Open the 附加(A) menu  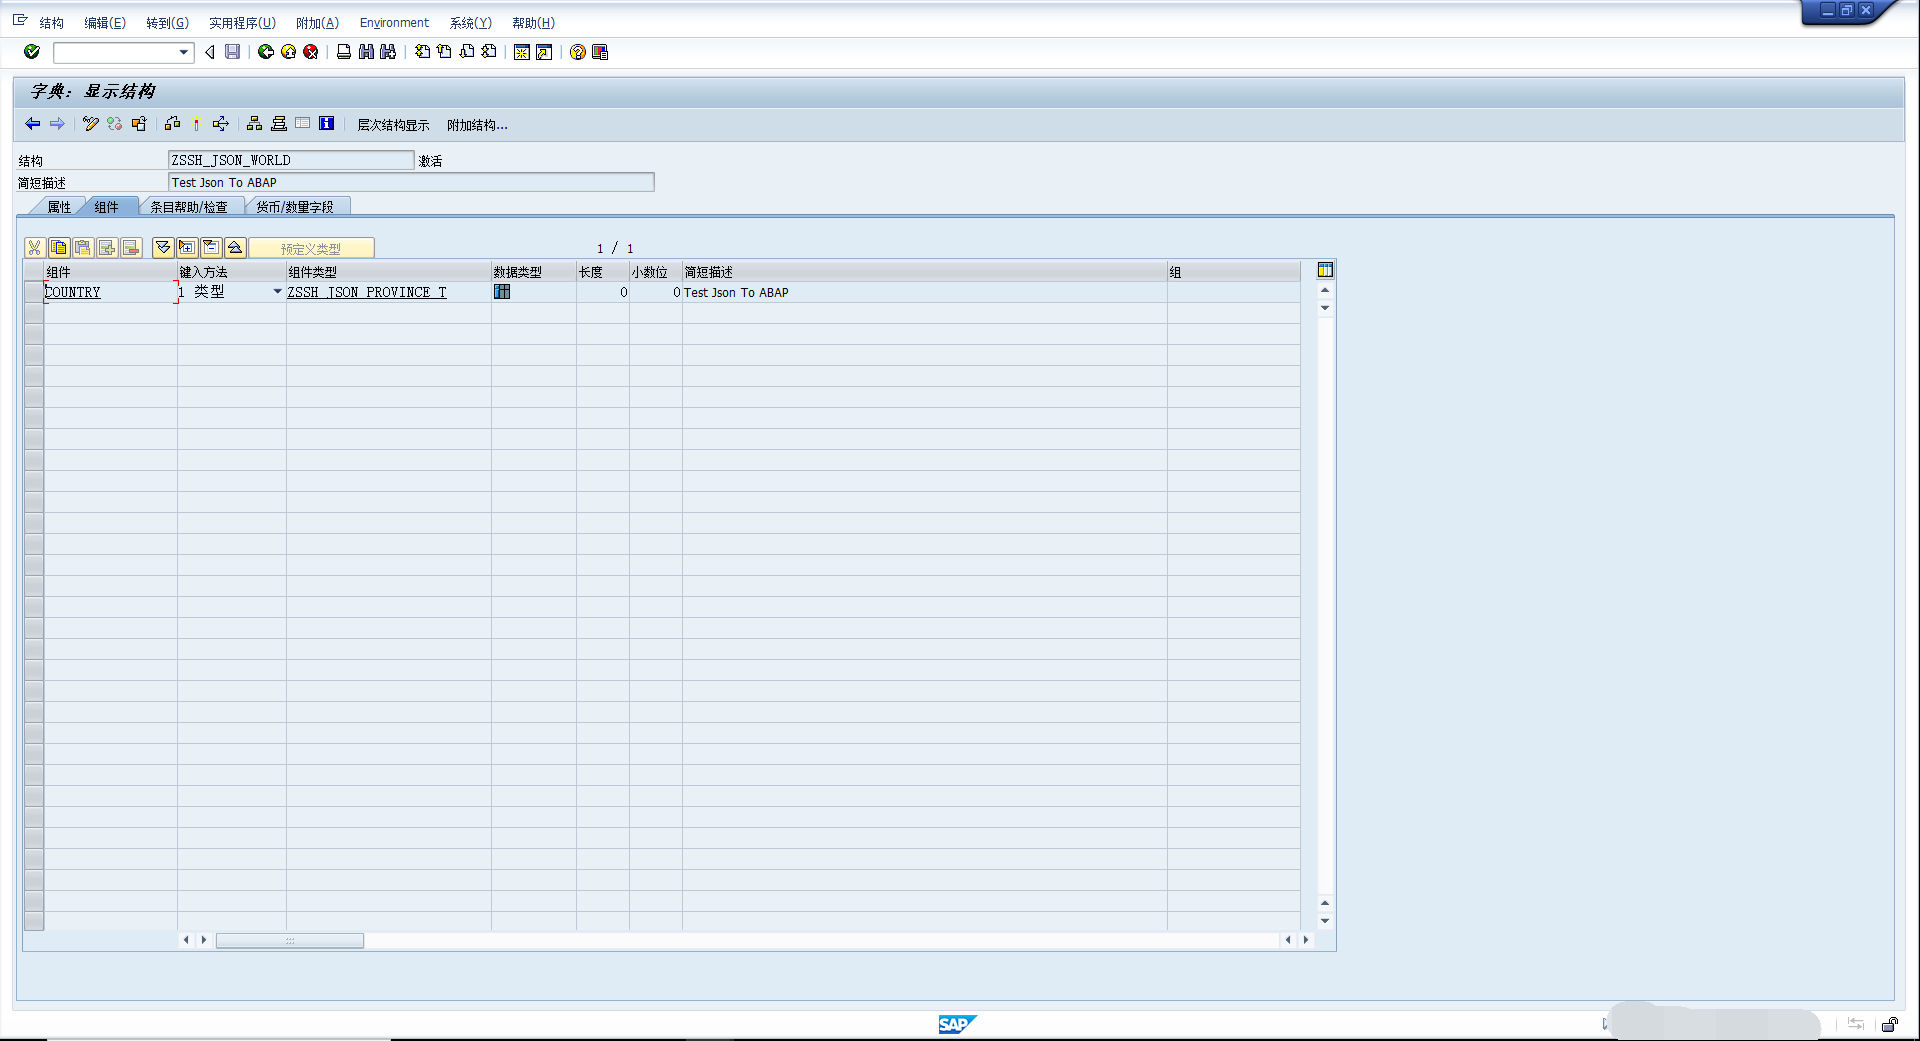pyautogui.click(x=317, y=23)
